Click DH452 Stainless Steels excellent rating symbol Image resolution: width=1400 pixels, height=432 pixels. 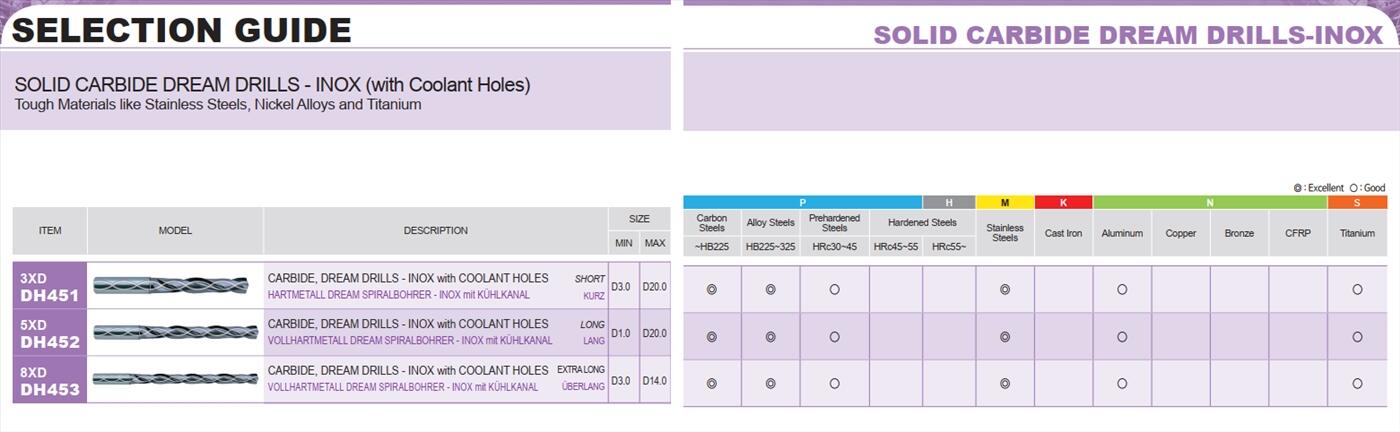pyautogui.click(x=1005, y=337)
